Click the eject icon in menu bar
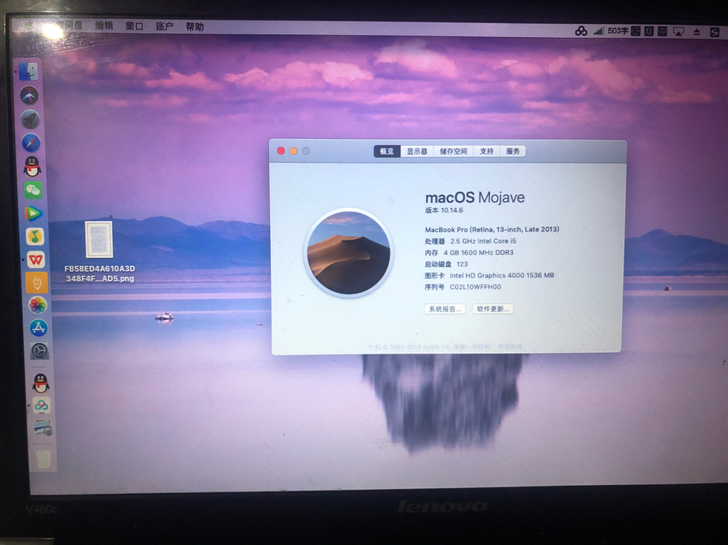Screen dimensions: 728x545 click(696, 32)
